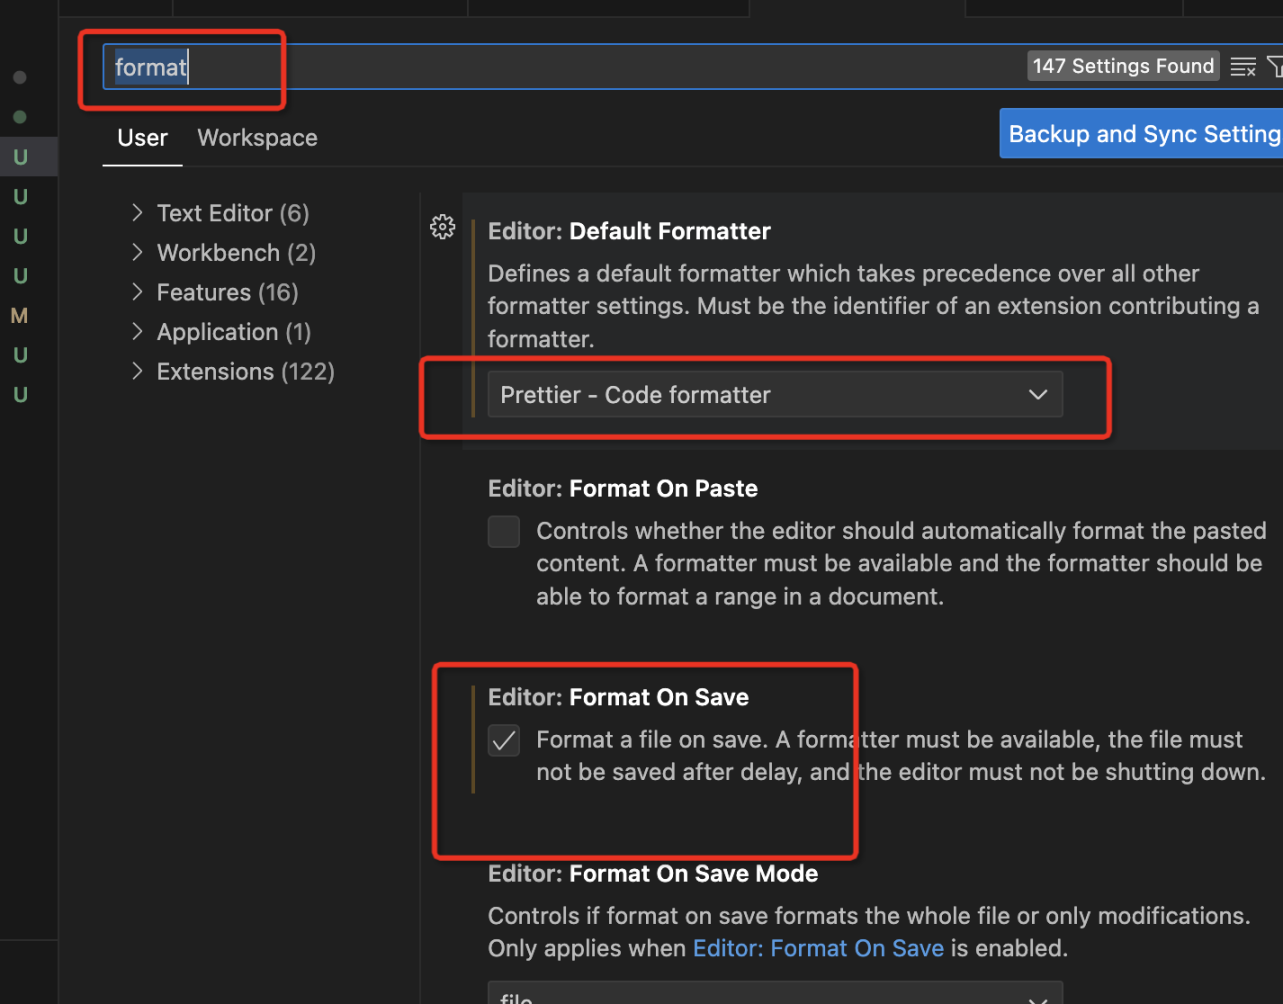Click the Backup and Sync Settings button
1283x1004 pixels.
click(x=1141, y=134)
